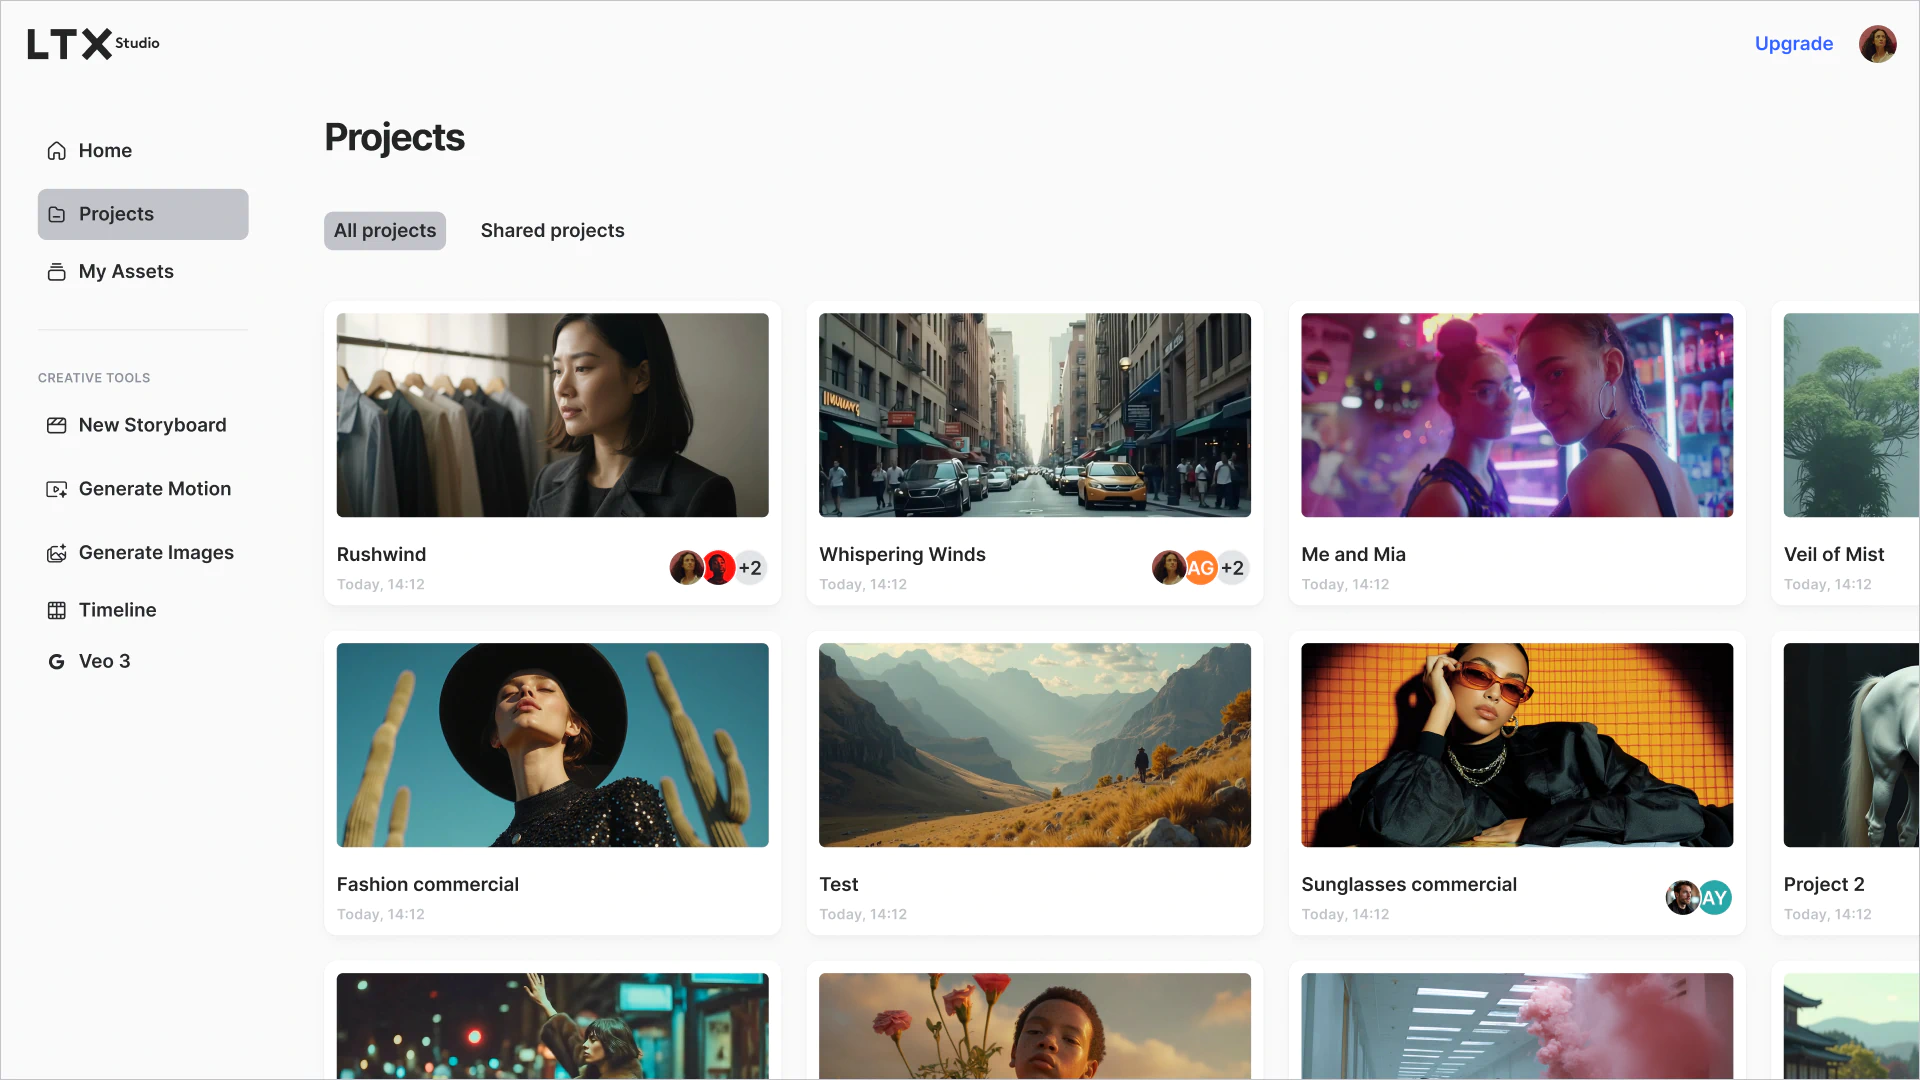Click the Fashion commercial title

coord(427,885)
